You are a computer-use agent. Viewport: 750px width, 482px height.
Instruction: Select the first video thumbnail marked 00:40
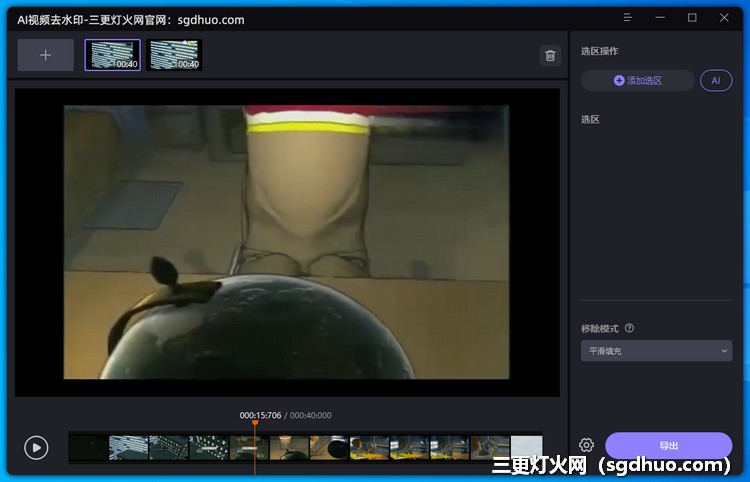pos(113,55)
